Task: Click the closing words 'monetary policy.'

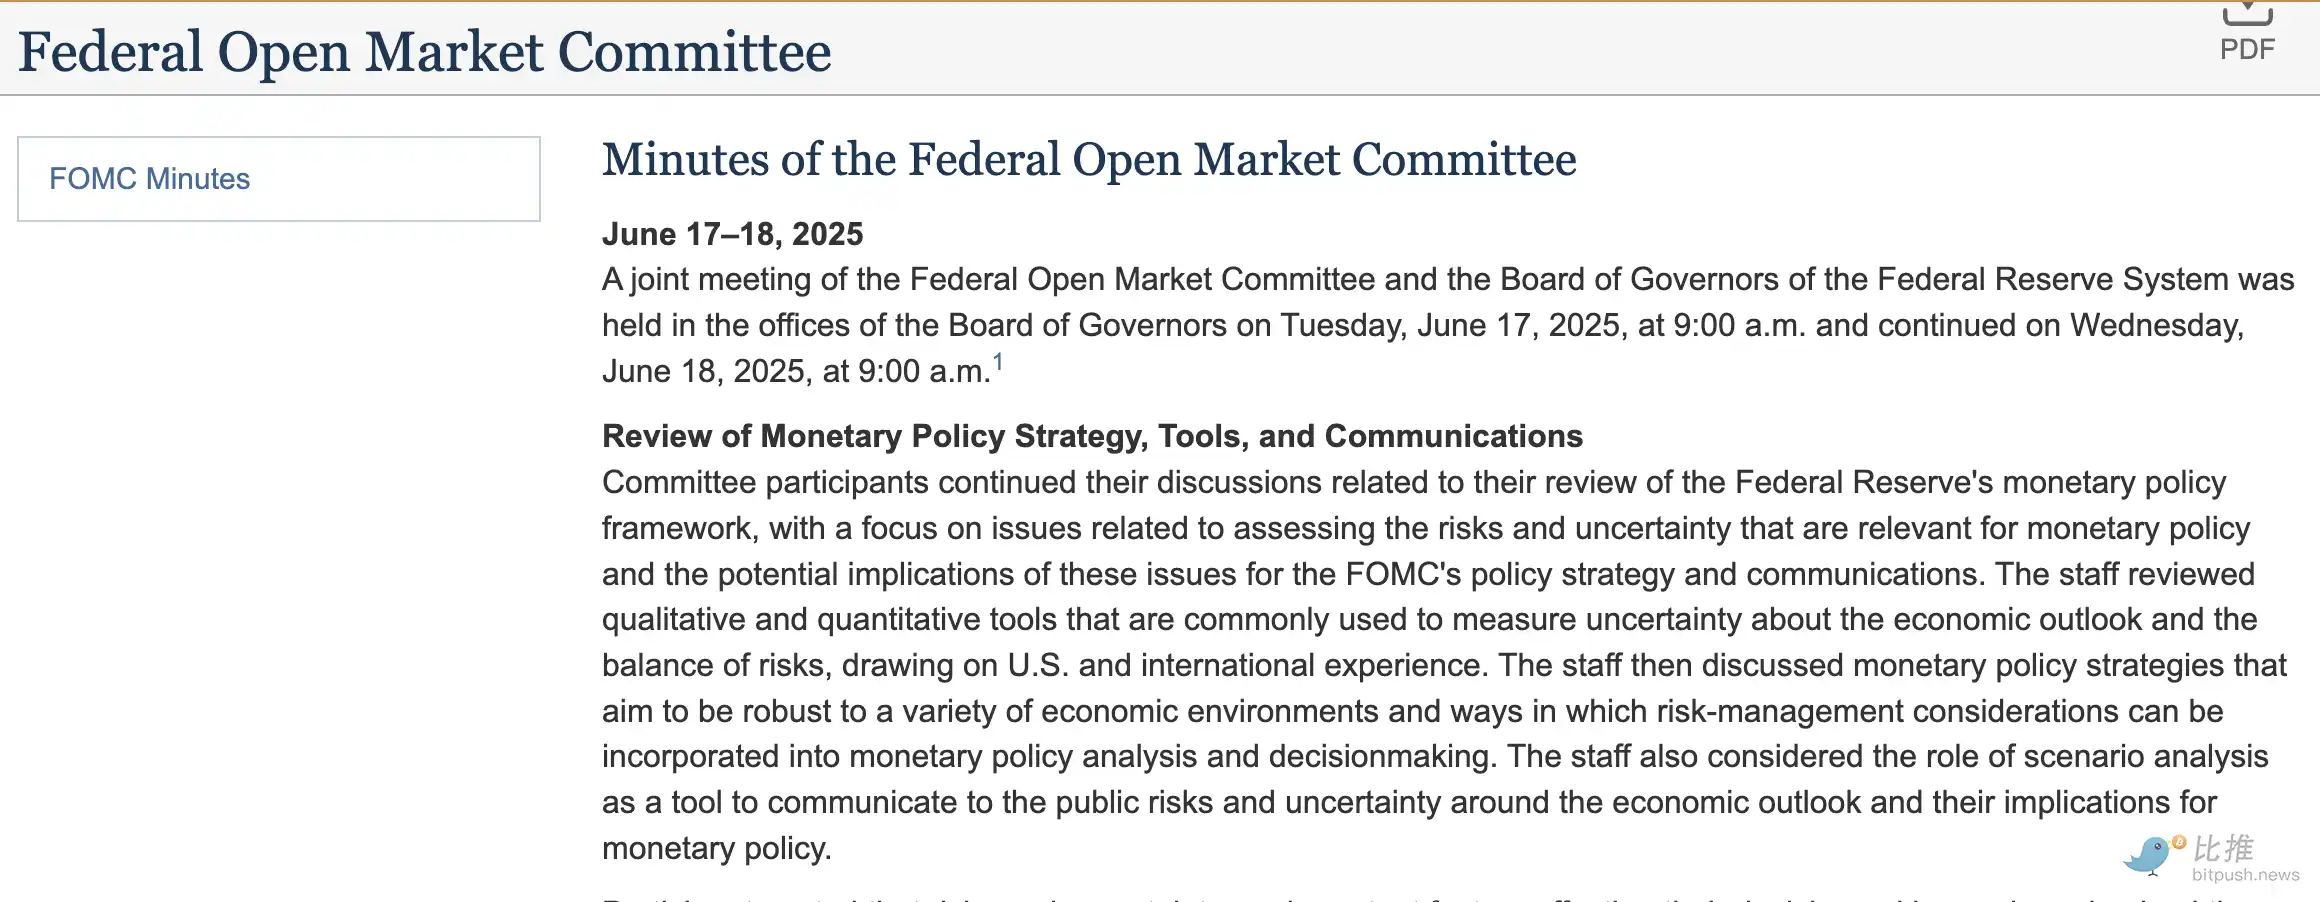Action: pyautogui.click(x=716, y=849)
